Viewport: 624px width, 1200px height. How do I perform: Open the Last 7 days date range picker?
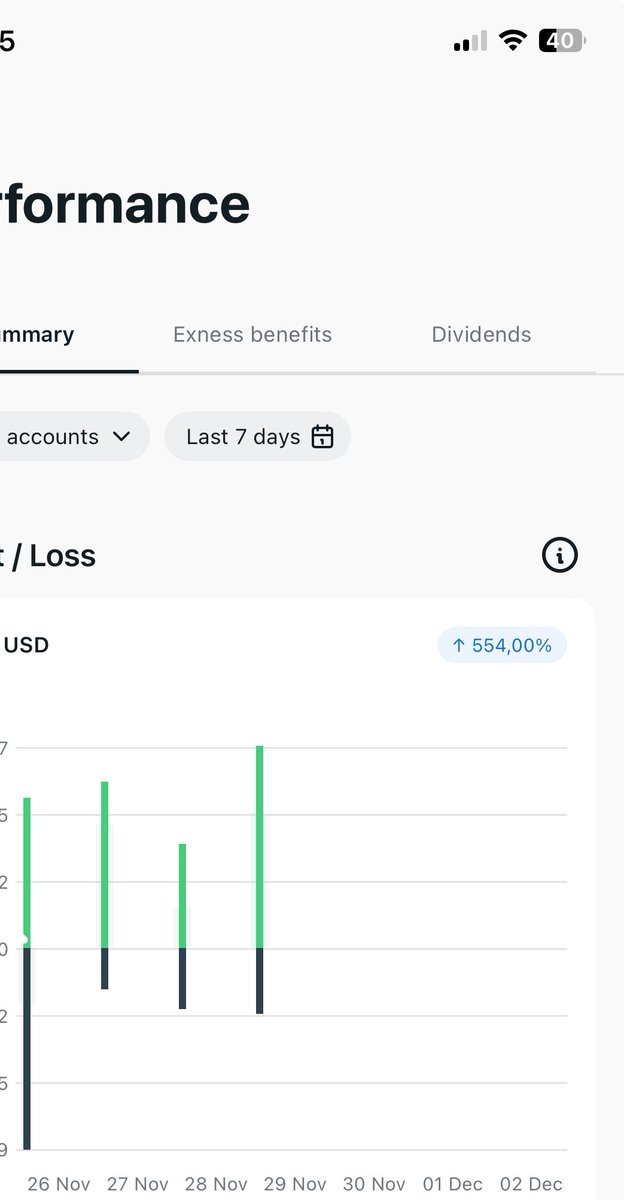(258, 437)
